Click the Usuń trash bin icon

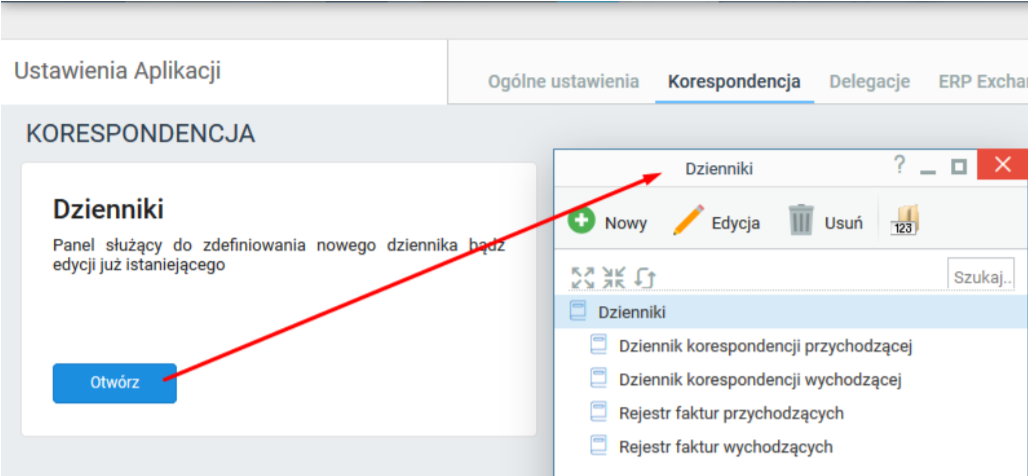click(x=801, y=220)
